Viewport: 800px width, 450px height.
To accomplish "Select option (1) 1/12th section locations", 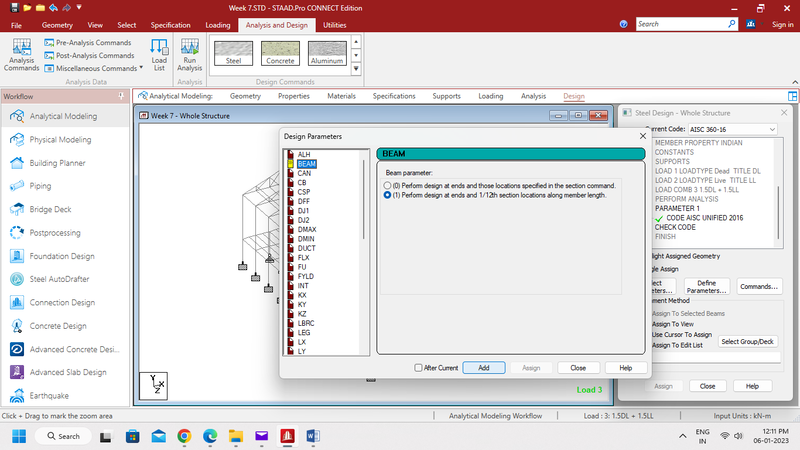I will pyautogui.click(x=388, y=196).
